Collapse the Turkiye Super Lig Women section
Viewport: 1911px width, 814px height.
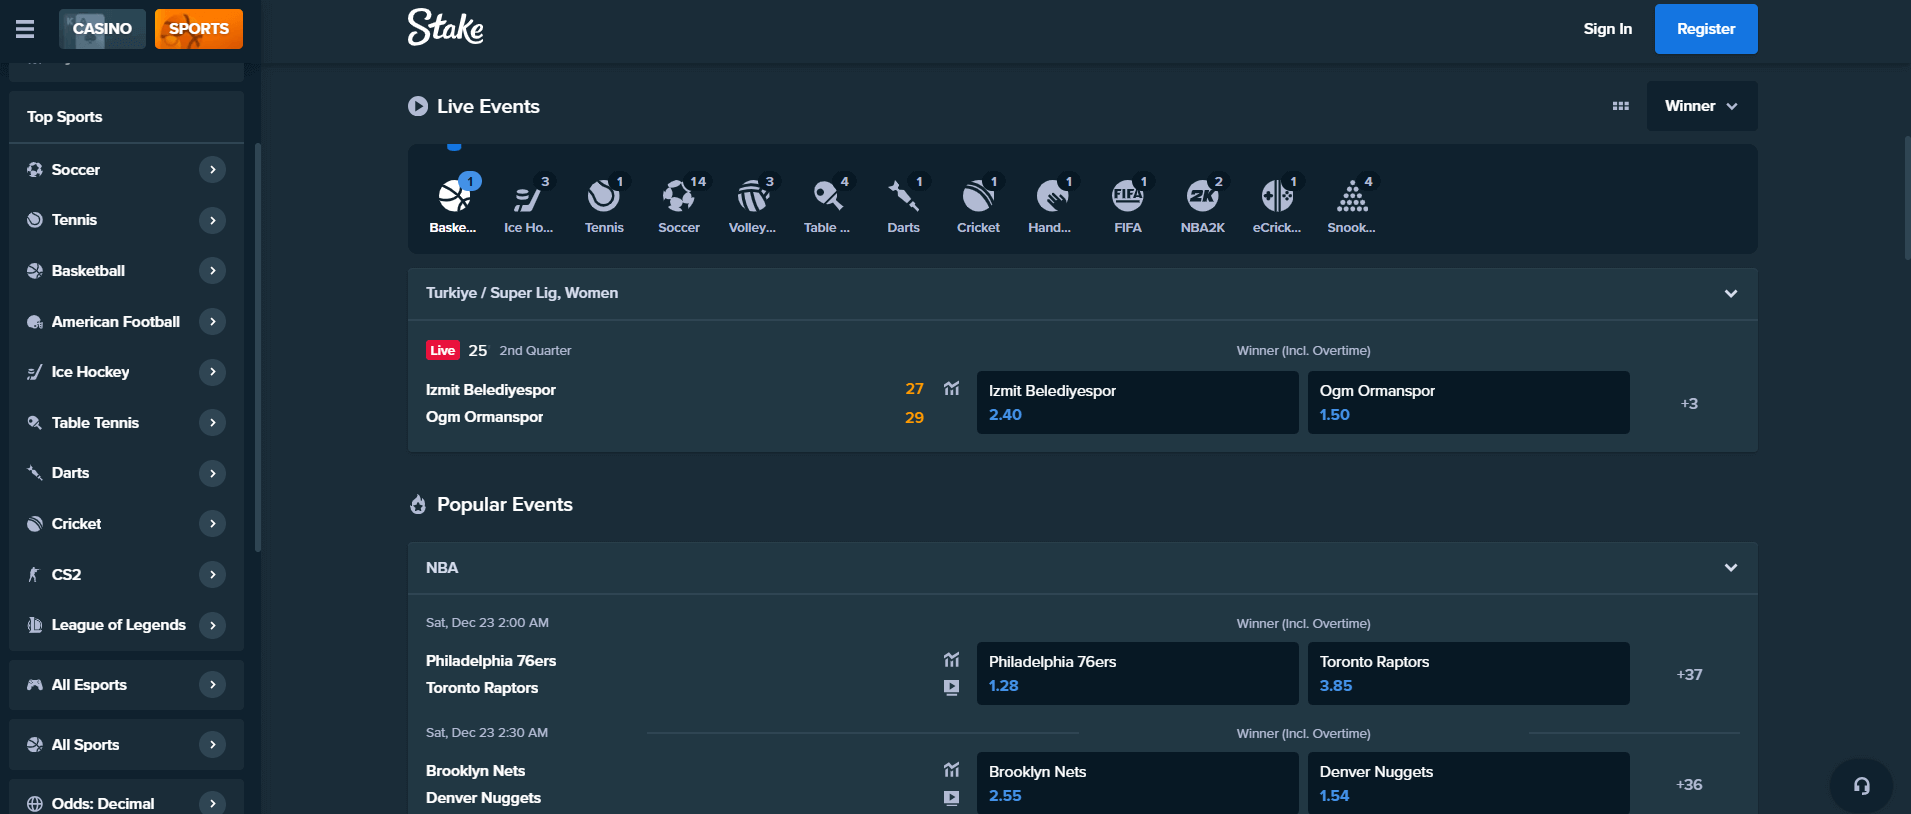click(1730, 294)
